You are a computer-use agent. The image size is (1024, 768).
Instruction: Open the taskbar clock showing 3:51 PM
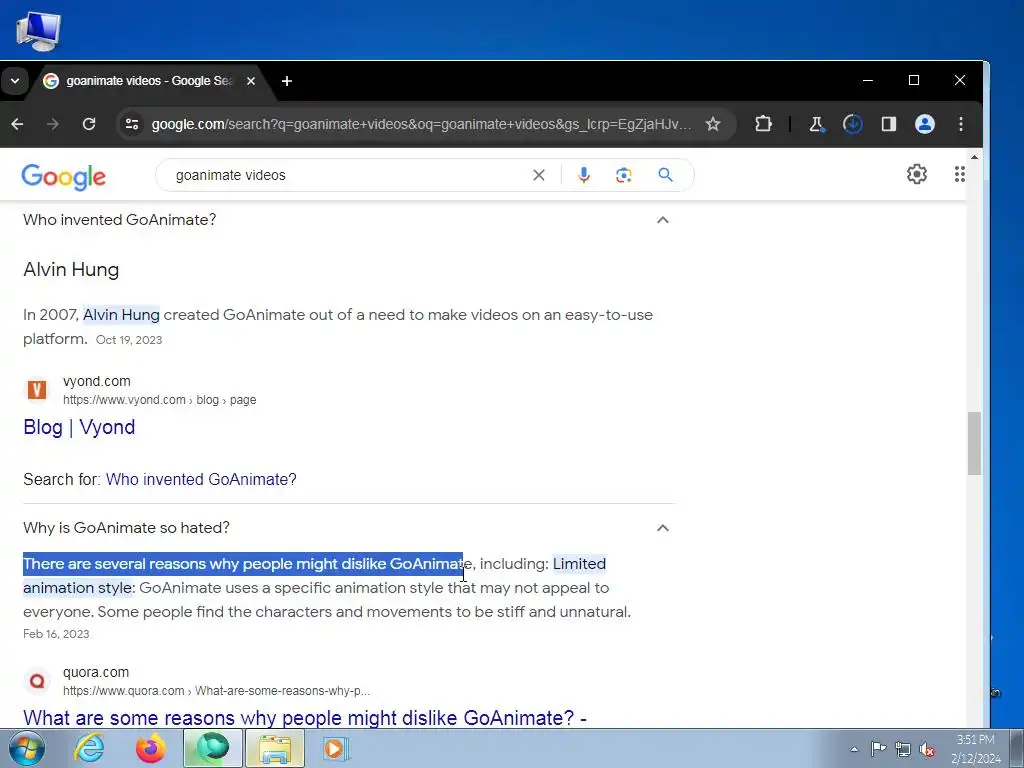tap(975, 749)
